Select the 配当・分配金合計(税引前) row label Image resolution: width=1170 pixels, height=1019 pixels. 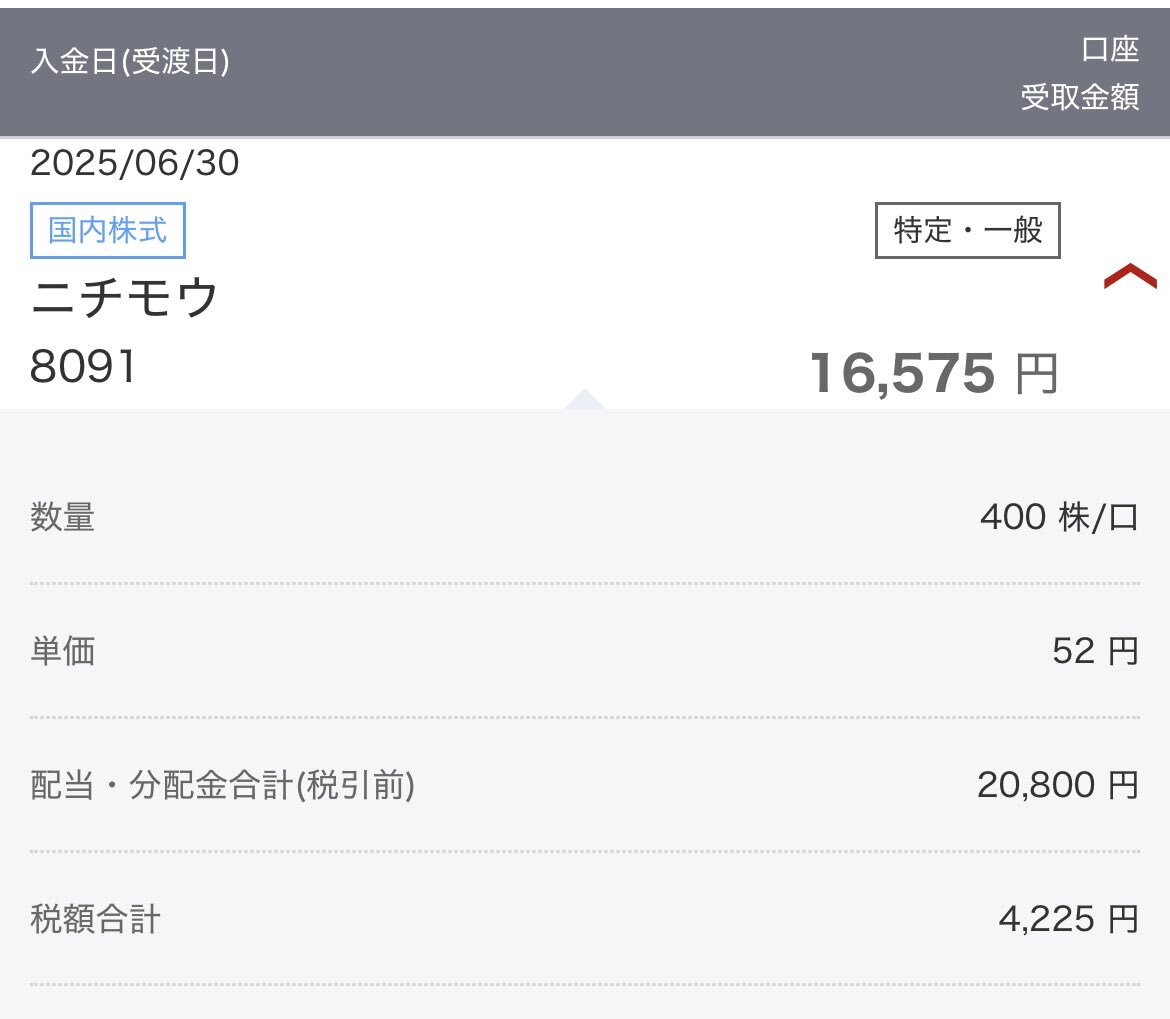[222, 785]
